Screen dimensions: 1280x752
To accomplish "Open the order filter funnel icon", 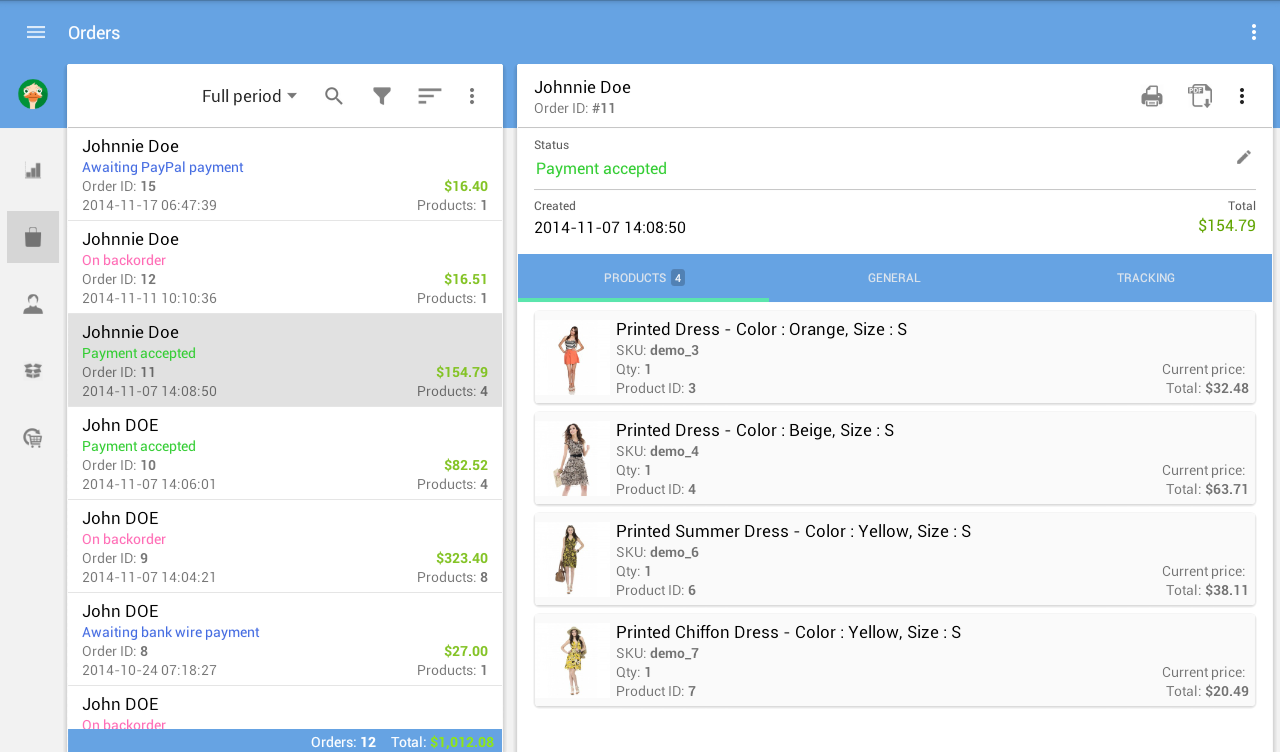I will (x=382, y=96).
